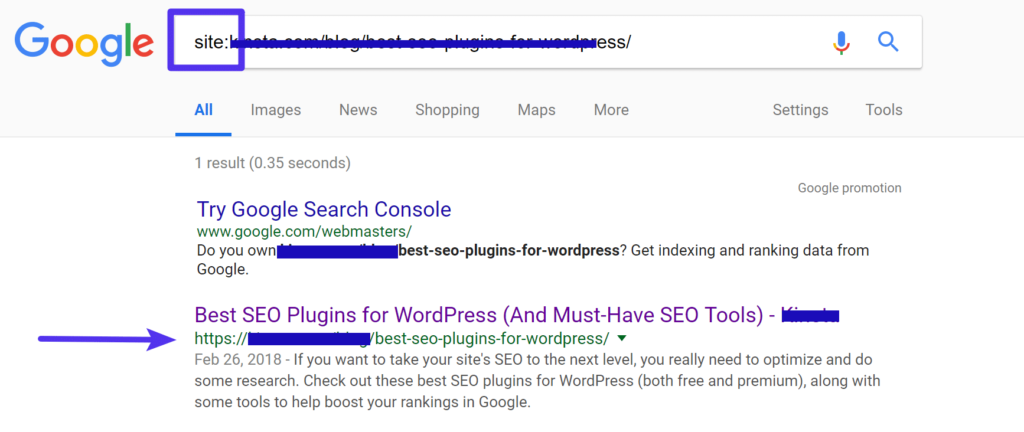Click the '1 result (0.35 seconds)' stats text
This screenshot has height=432, width=1024.
click(x=272, y=162)
